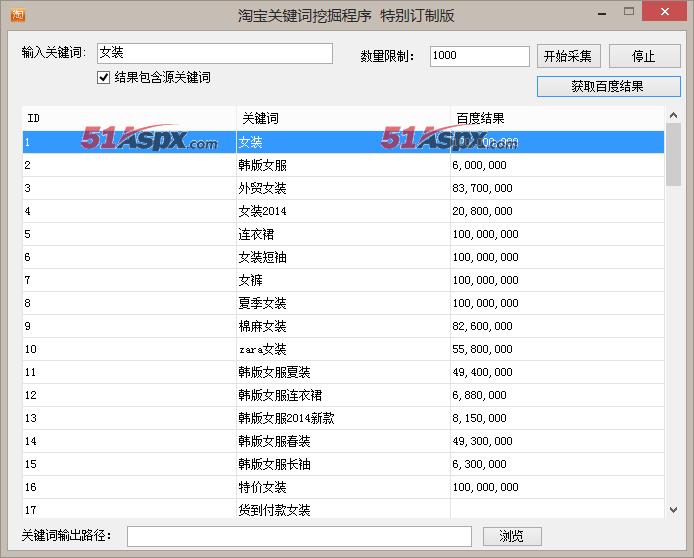This screenshot has width=694, height=558.
Task: Click the Taobao app icon in title bar
Action: [18, 15]
